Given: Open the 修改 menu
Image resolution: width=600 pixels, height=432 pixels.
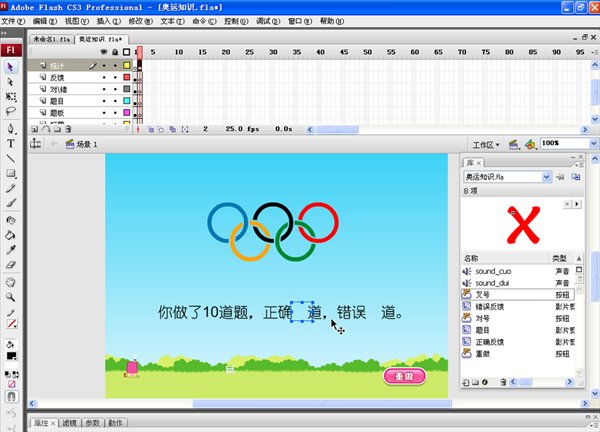Looking at the screenshot, I should point(140,21).
